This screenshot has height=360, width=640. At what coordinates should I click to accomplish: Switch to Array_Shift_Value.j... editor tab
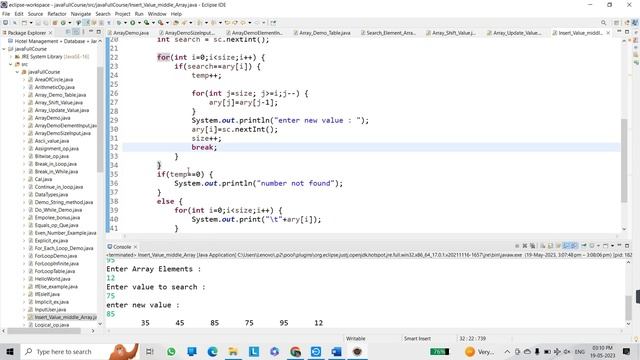point(451,33)
